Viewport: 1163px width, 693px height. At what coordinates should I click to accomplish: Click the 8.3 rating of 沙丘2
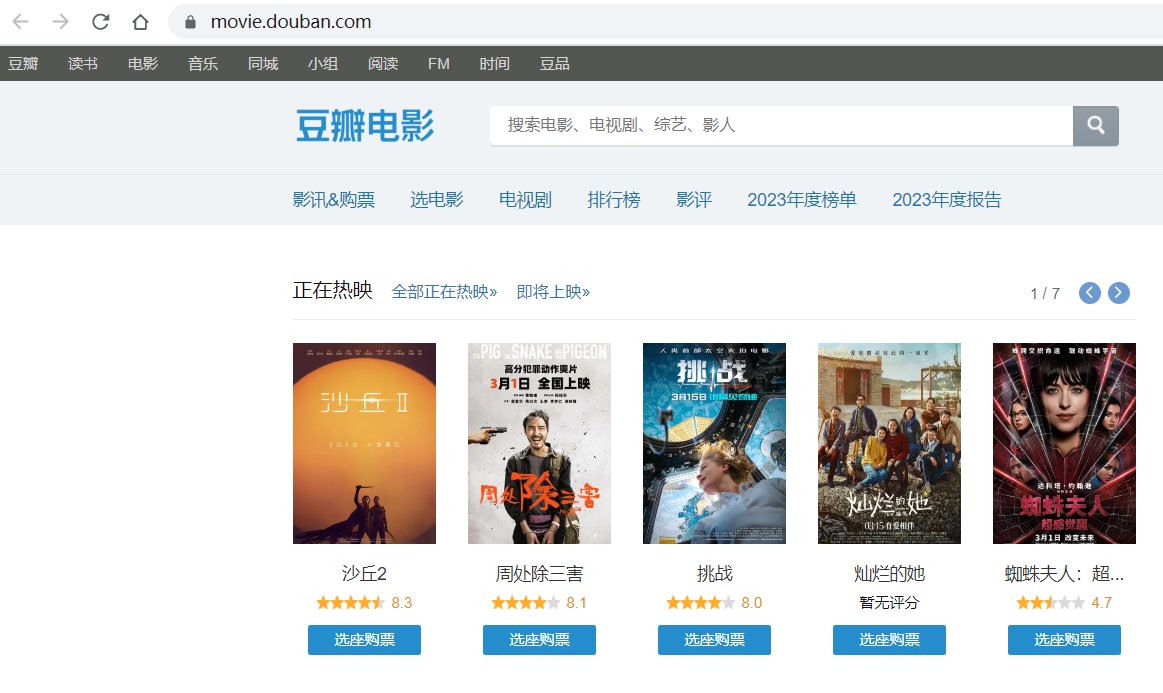[x=402, y=602]
